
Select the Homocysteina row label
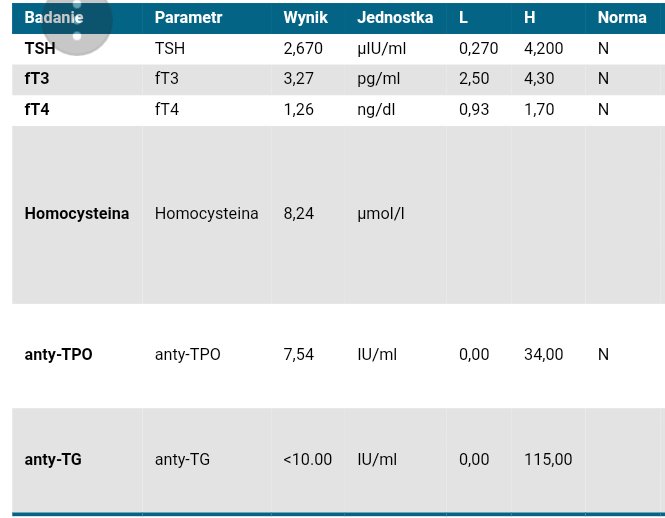point(76,213)
